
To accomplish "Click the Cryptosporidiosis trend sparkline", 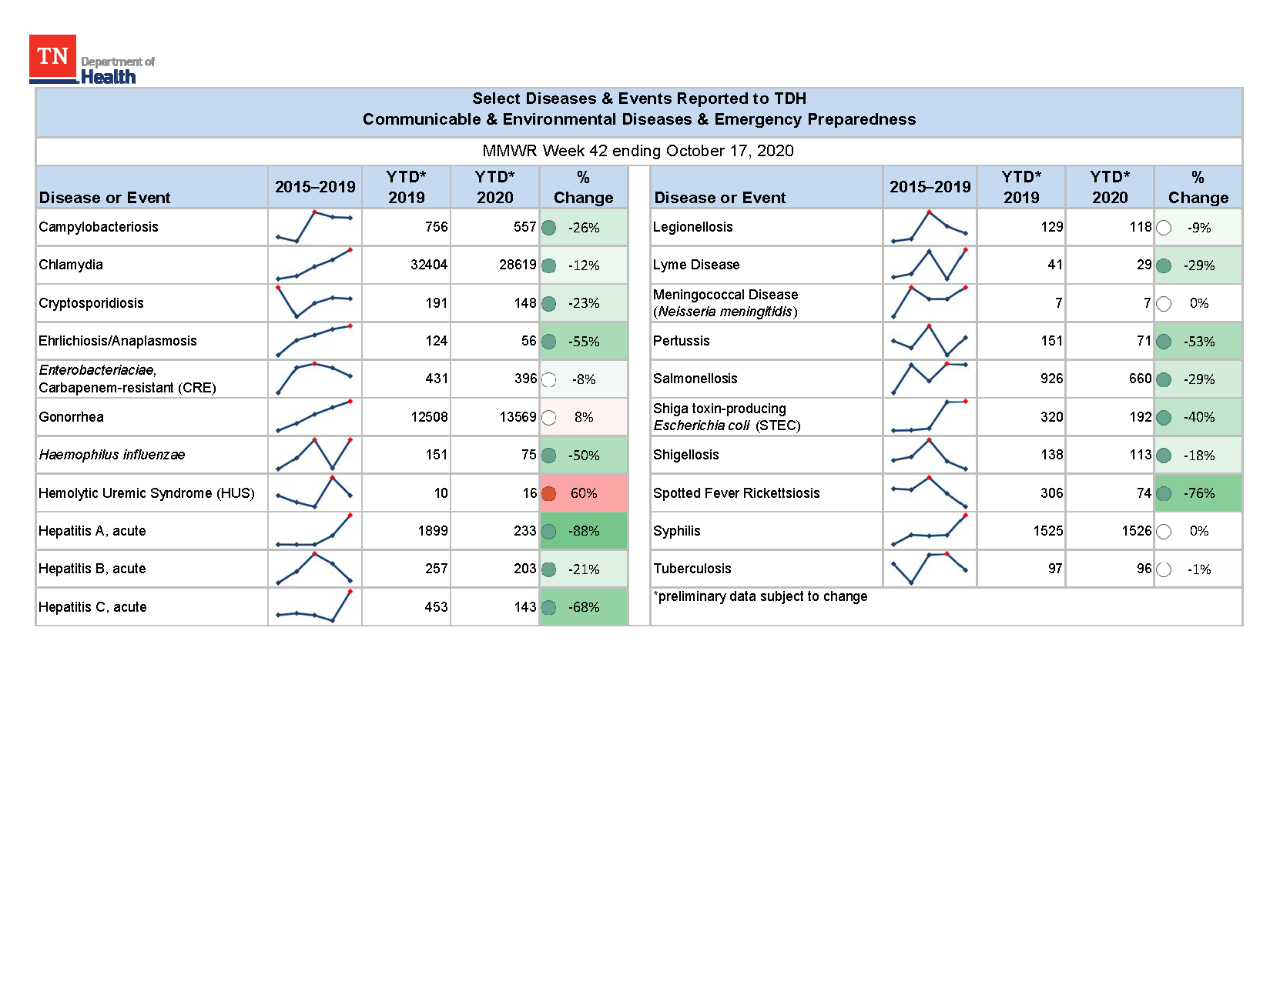I will click(314, 303).
